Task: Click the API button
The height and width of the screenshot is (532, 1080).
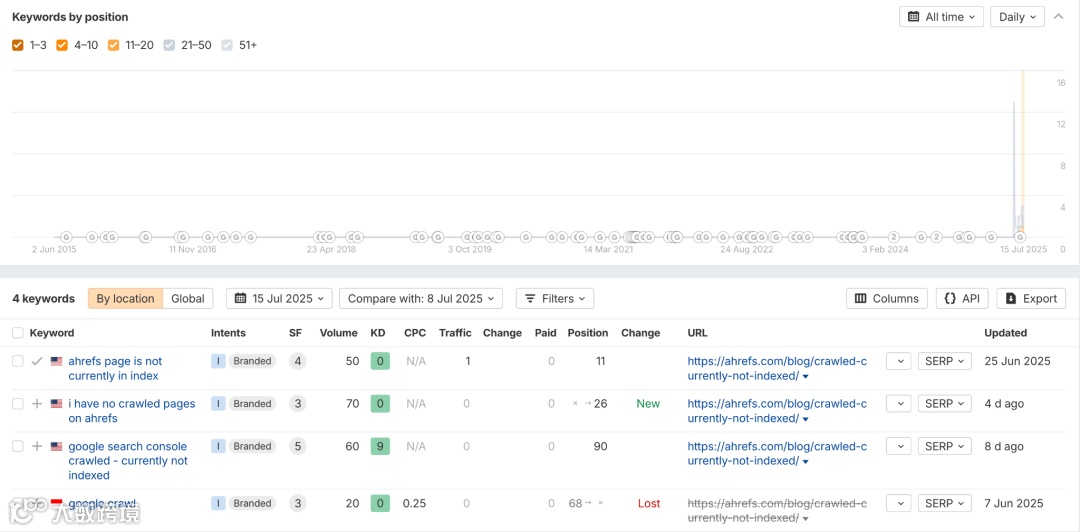Action: 962,298
